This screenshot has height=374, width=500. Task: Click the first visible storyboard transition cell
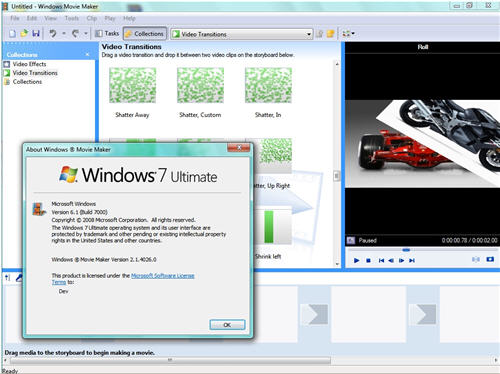tap(314, 314)
